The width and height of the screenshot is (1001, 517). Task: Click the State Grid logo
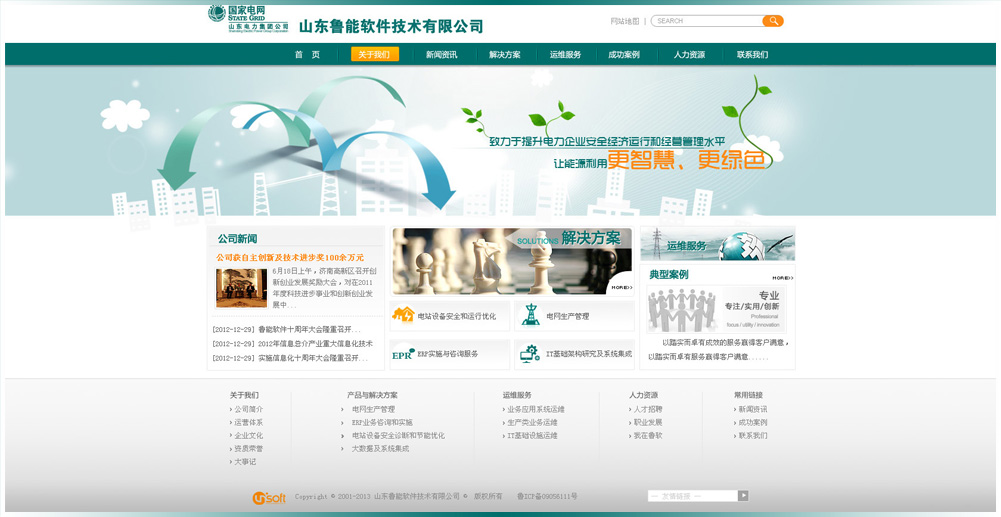[x=248, y=18]
